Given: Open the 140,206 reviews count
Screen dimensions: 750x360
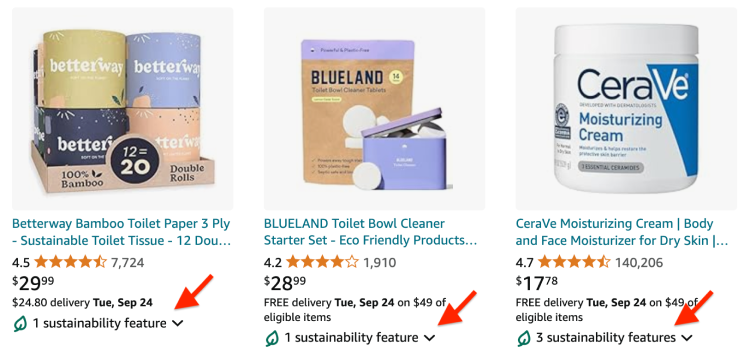Looking at the screenshot, I should coord(639,262).
